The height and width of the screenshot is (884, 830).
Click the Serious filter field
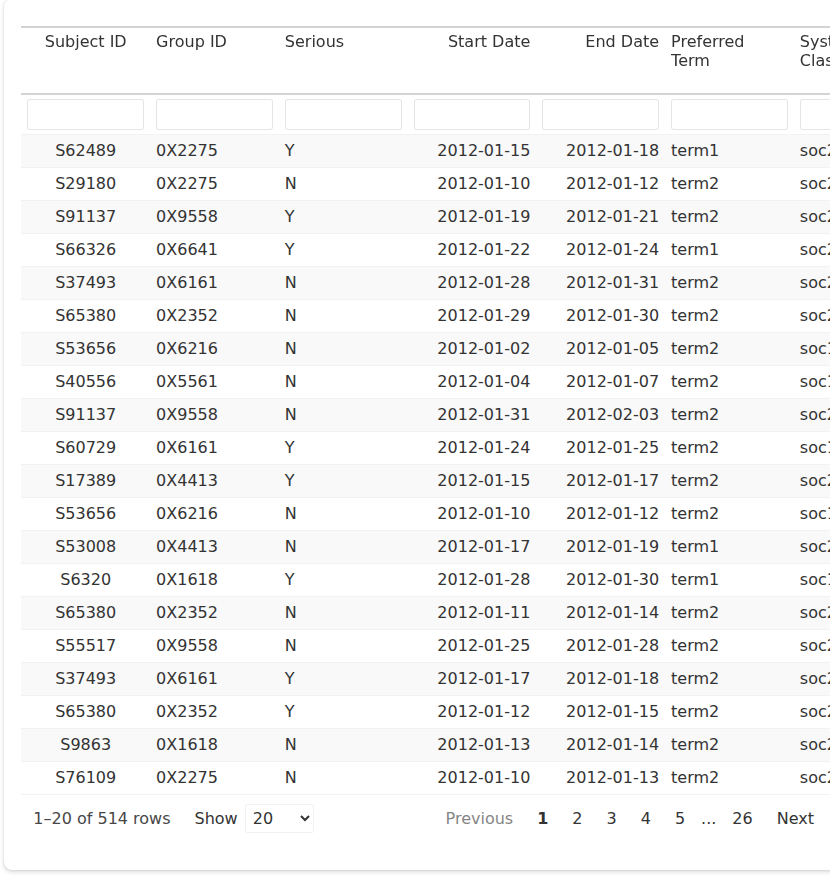343,114
